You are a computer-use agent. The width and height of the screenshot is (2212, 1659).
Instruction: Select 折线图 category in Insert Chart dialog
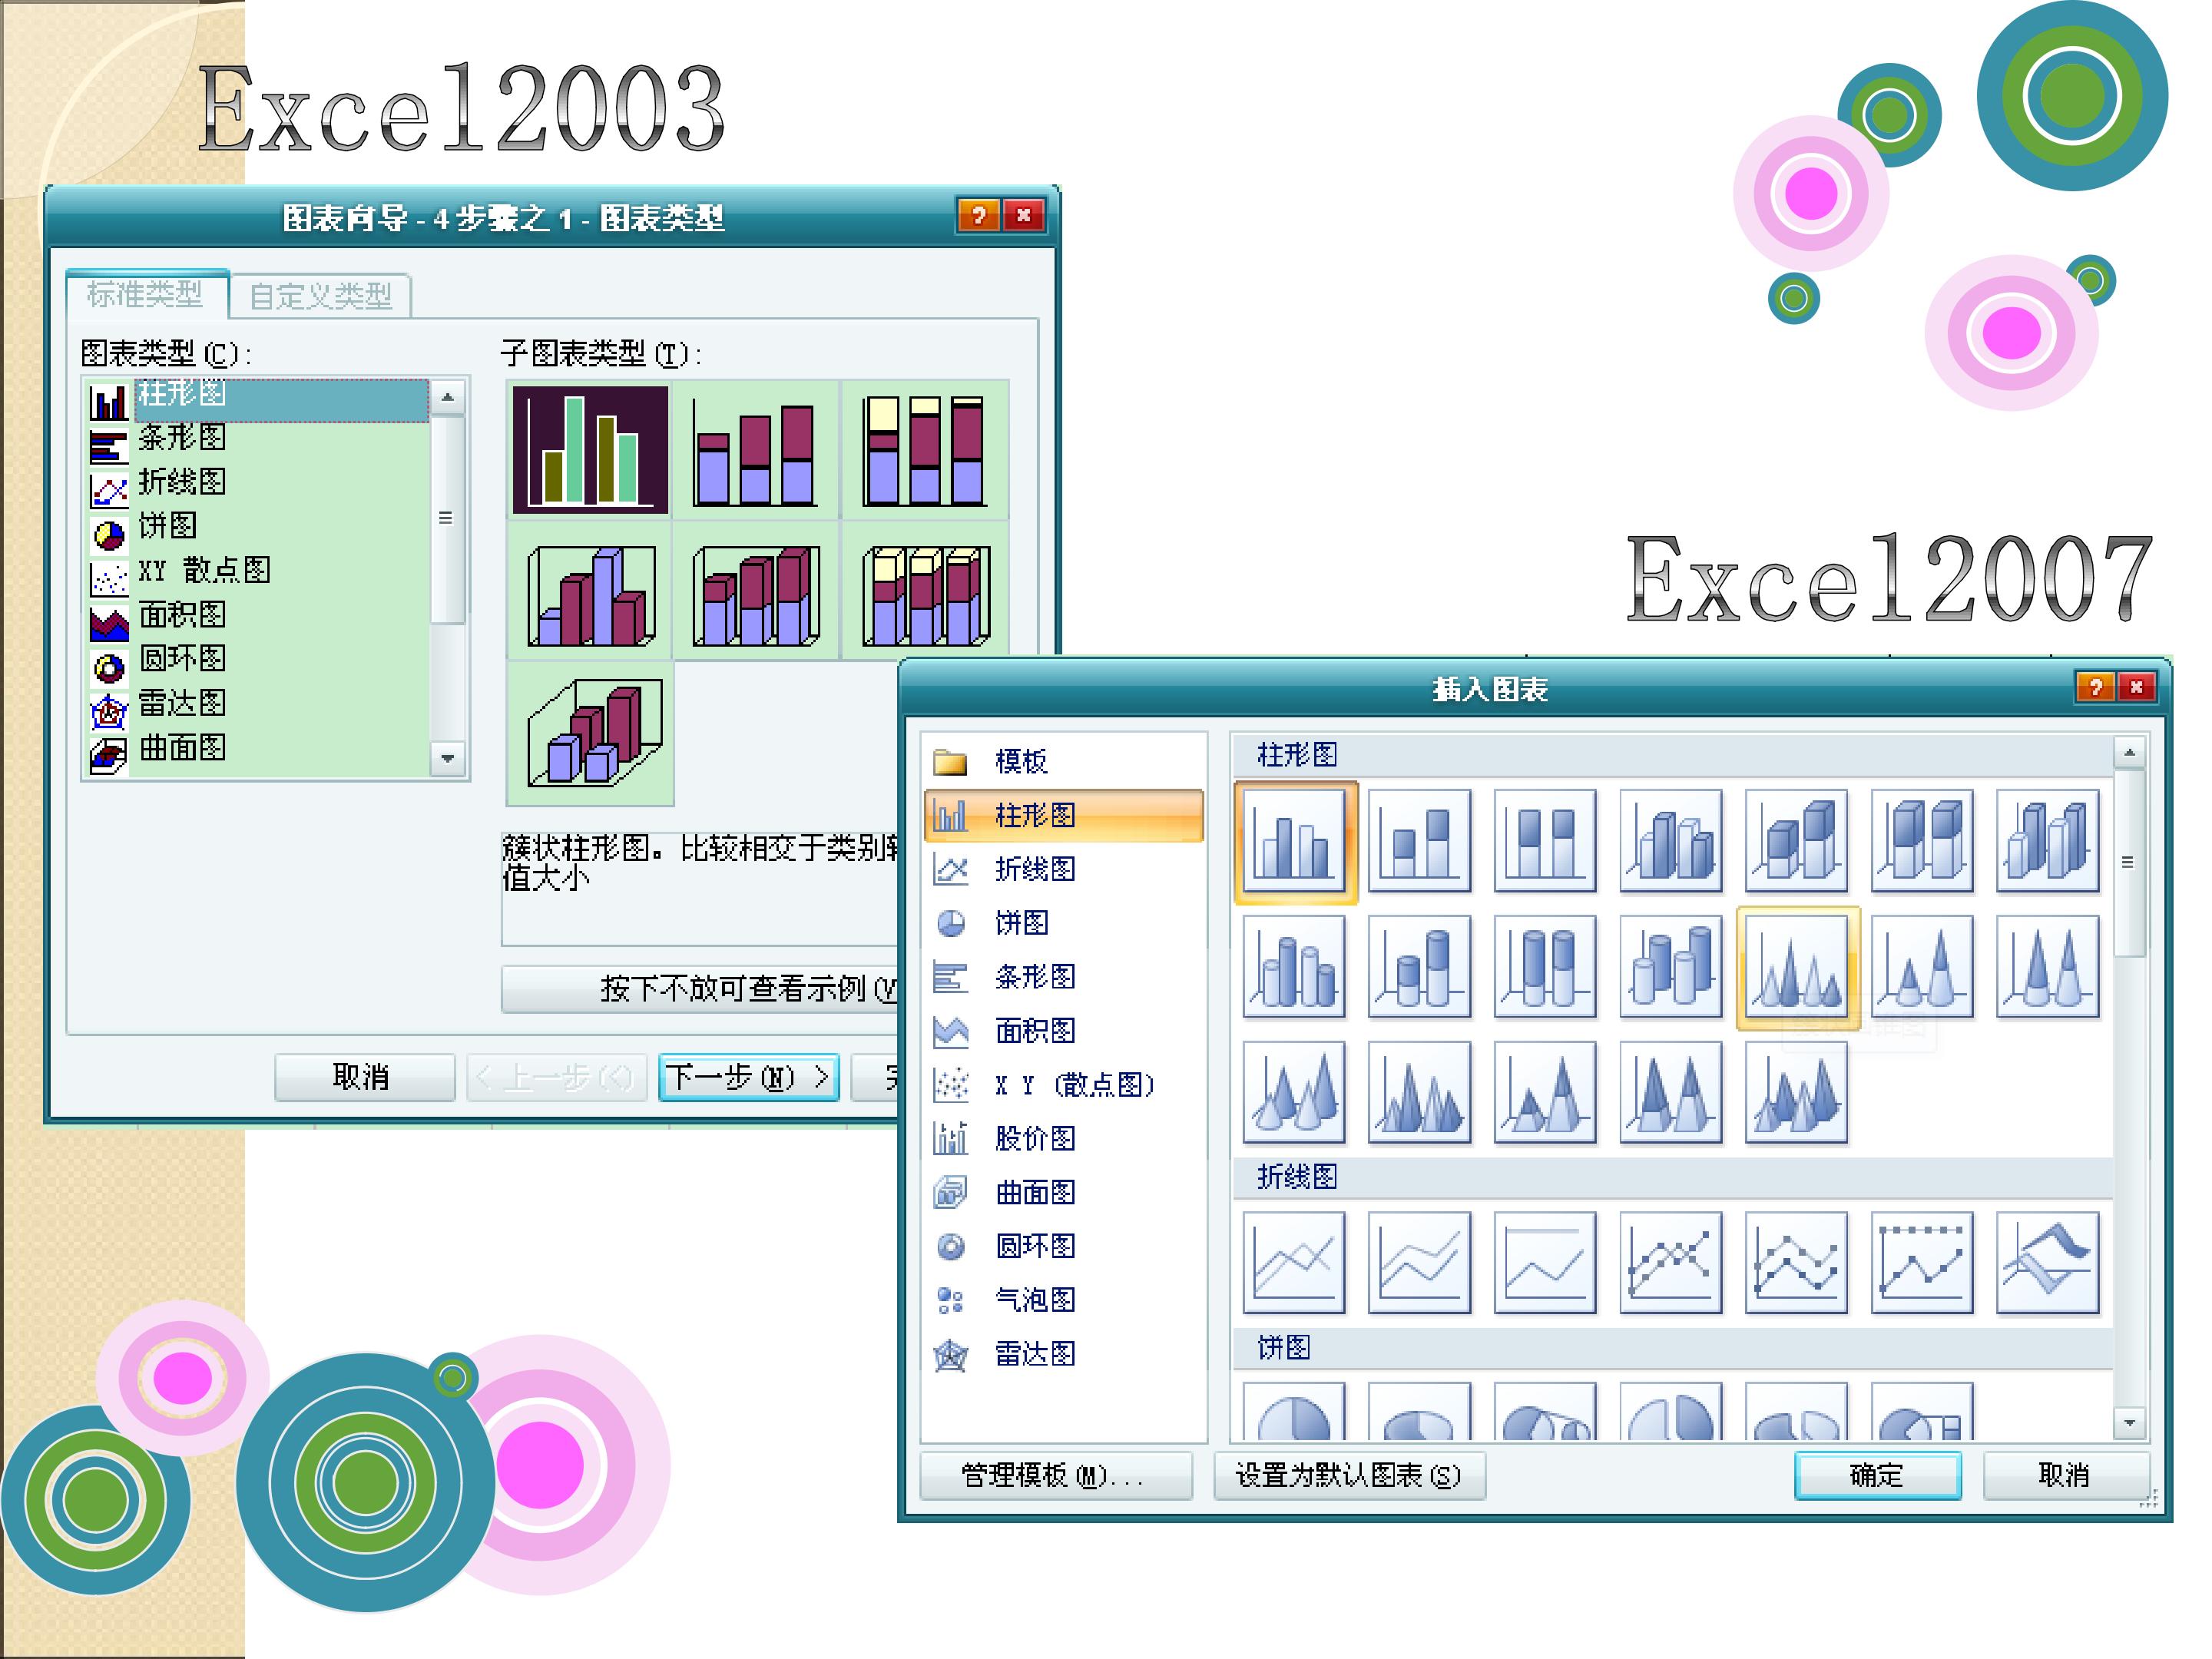[1063, 870]
